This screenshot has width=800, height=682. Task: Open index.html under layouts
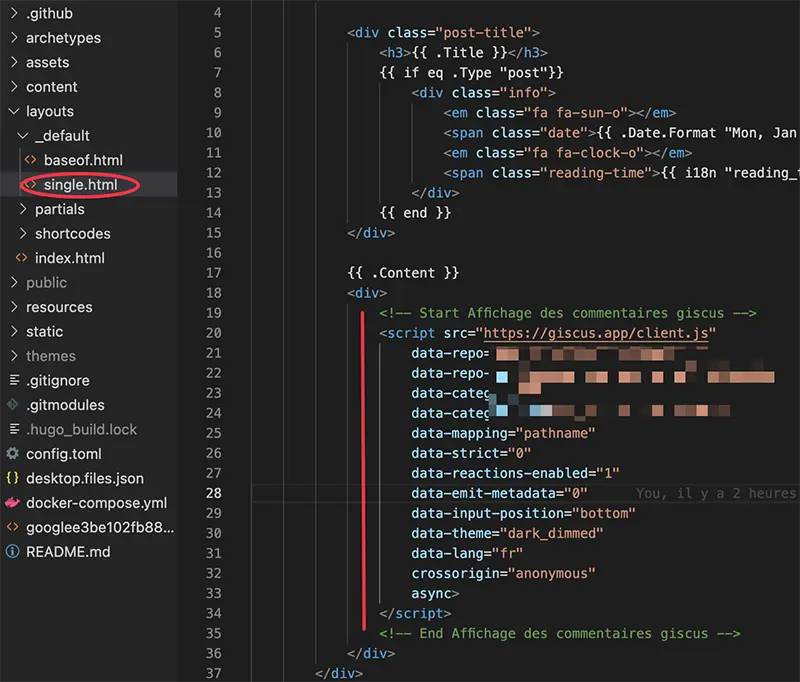click(70, 258)
